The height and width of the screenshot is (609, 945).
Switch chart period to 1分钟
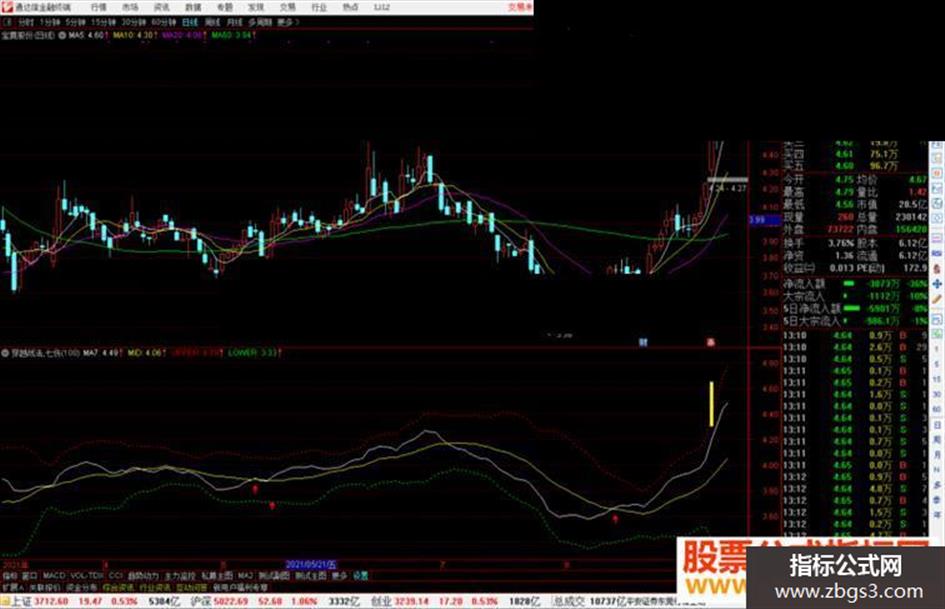49,22
